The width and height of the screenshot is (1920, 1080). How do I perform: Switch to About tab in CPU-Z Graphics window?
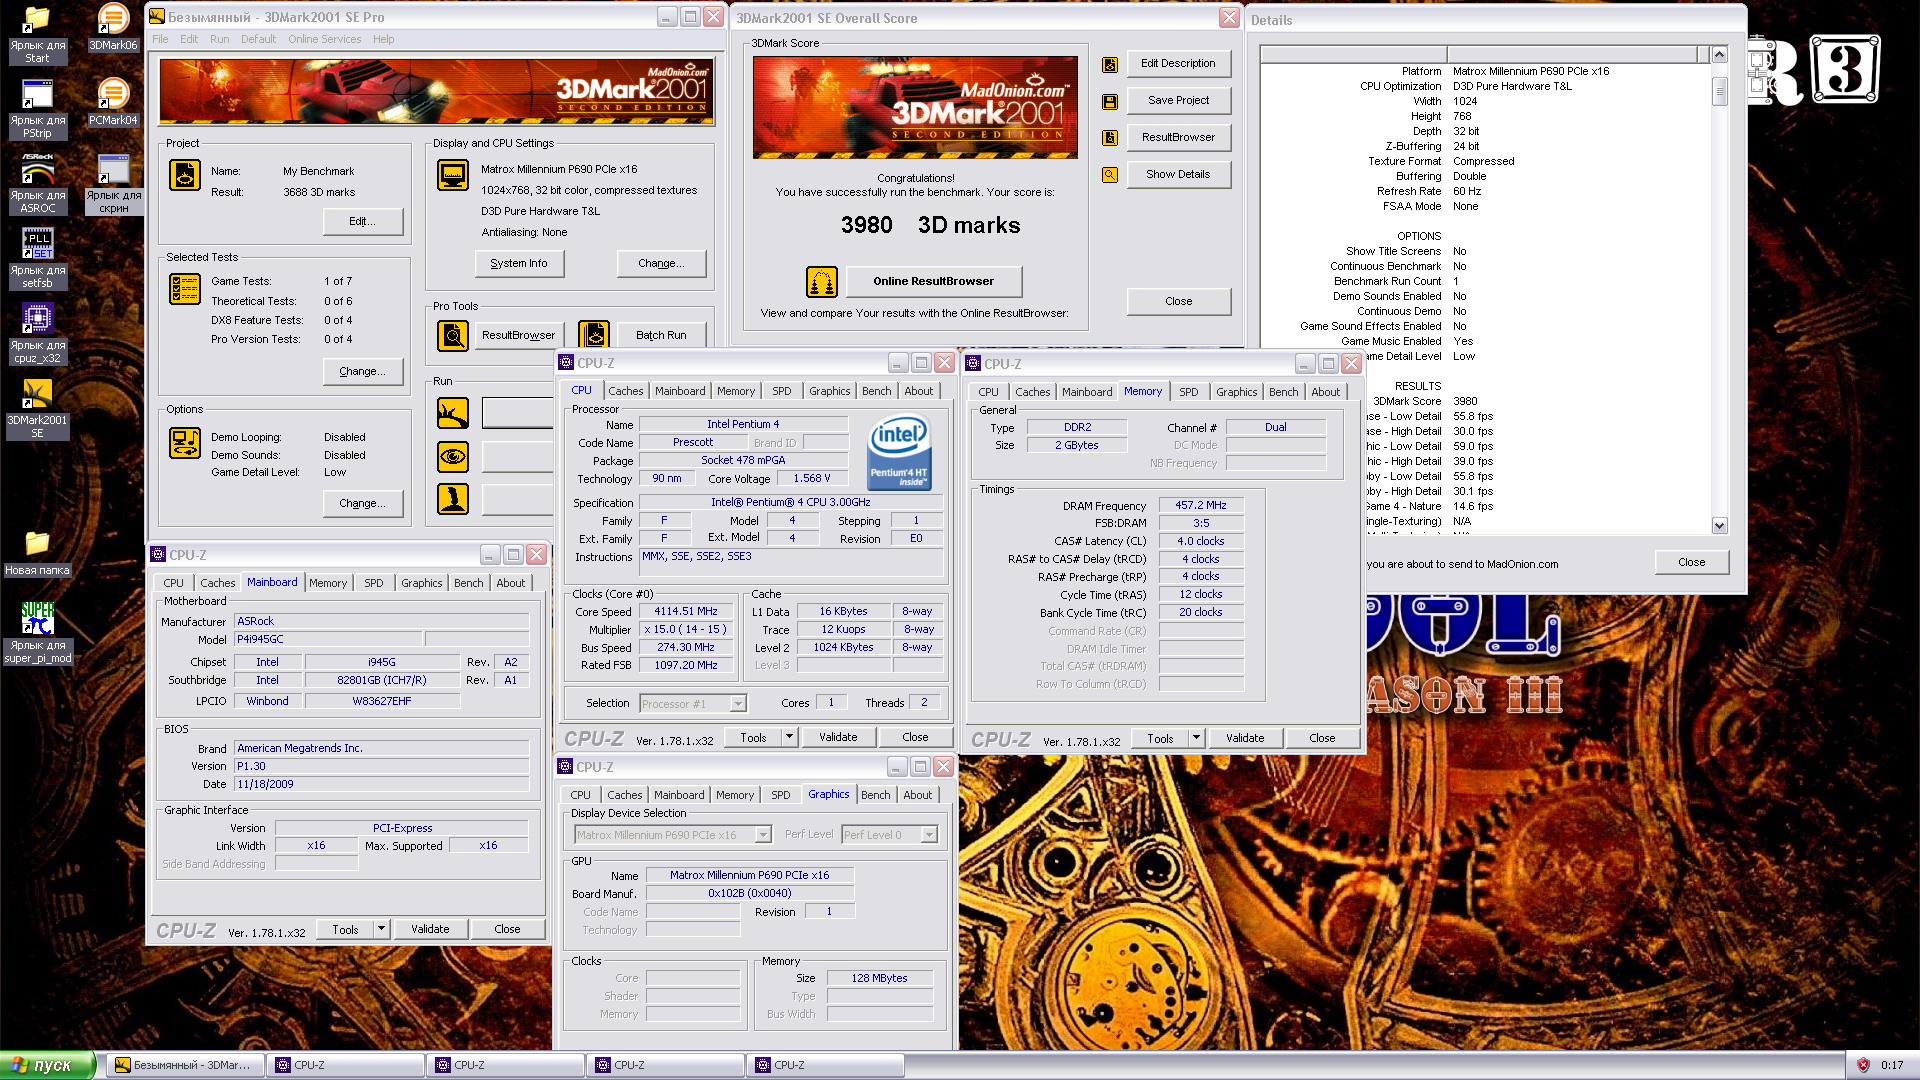coord(918,796)
